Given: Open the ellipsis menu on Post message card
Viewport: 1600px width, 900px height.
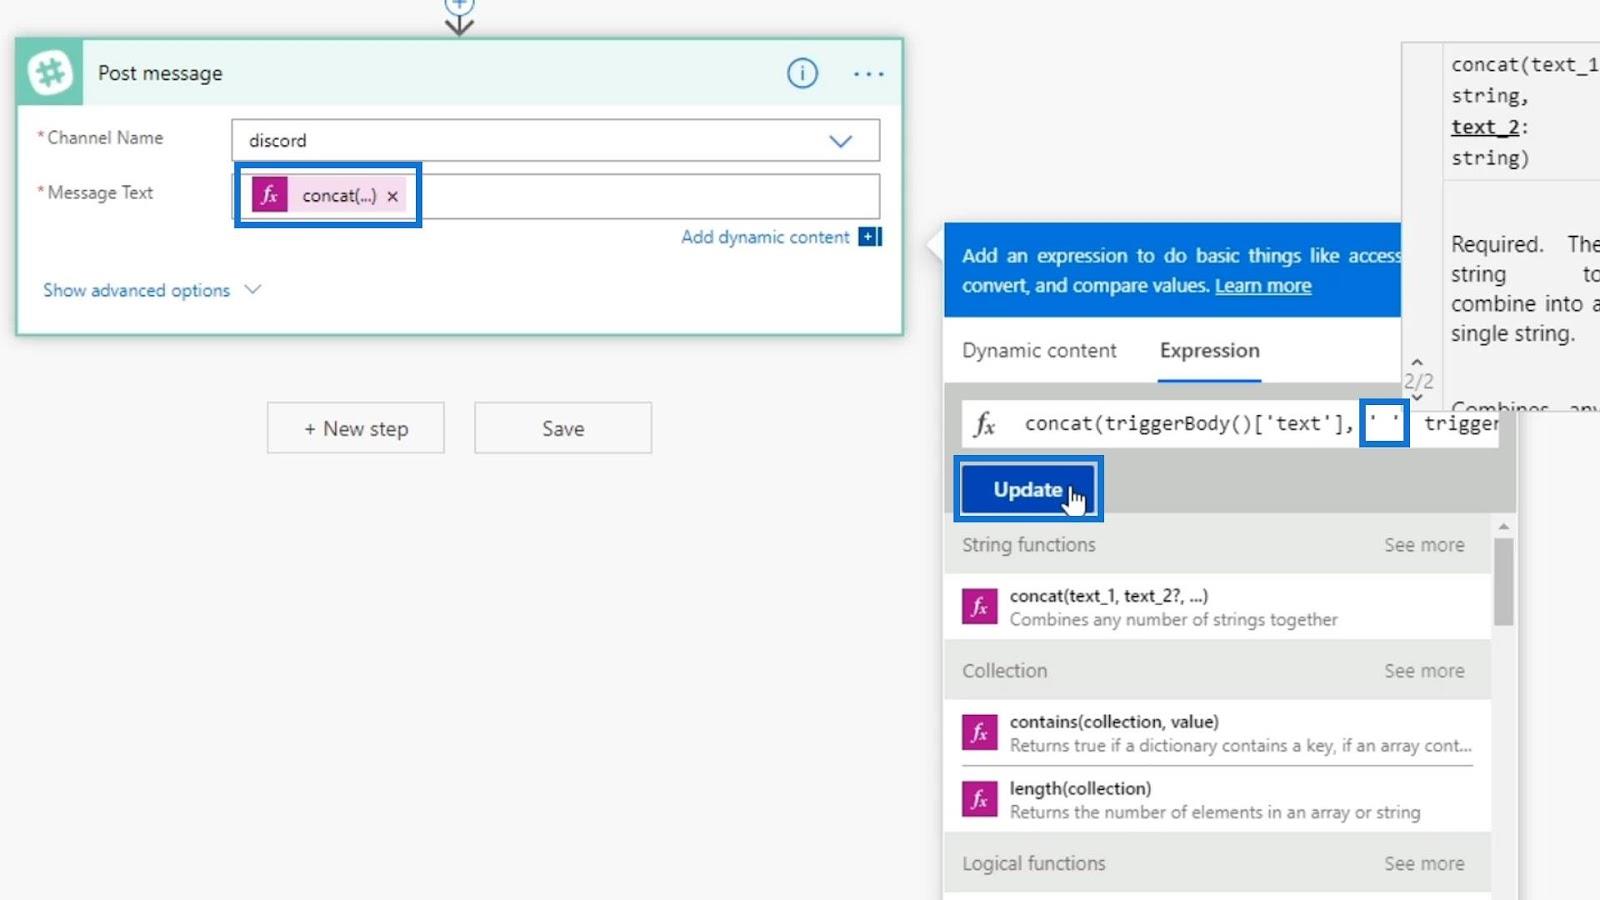Looking at the screenshot, I should coord(868,74).
